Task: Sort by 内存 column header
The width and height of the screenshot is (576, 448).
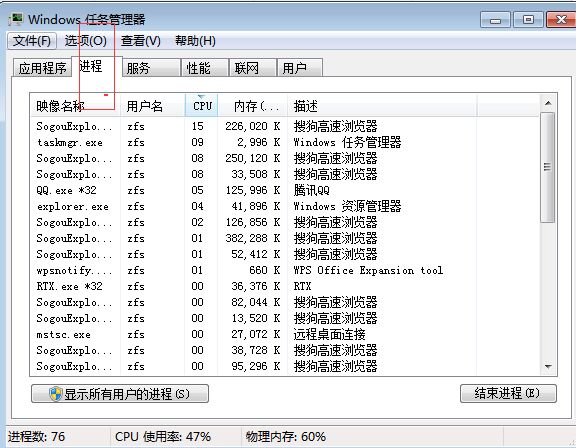Action: [253, 106]
